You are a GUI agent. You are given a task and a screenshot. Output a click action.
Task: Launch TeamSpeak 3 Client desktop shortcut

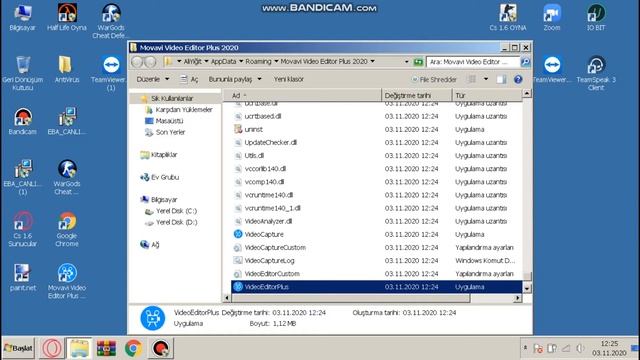pos(596,73)
